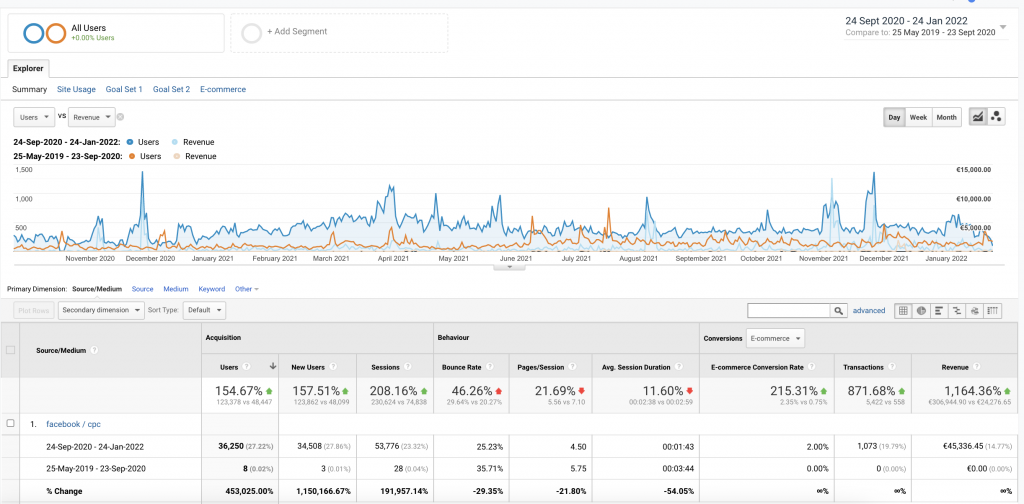1024x504 pixels.
Task: Tick the select-all checkbox in table header
Action: pyautogui.click(x=11, y=349)
